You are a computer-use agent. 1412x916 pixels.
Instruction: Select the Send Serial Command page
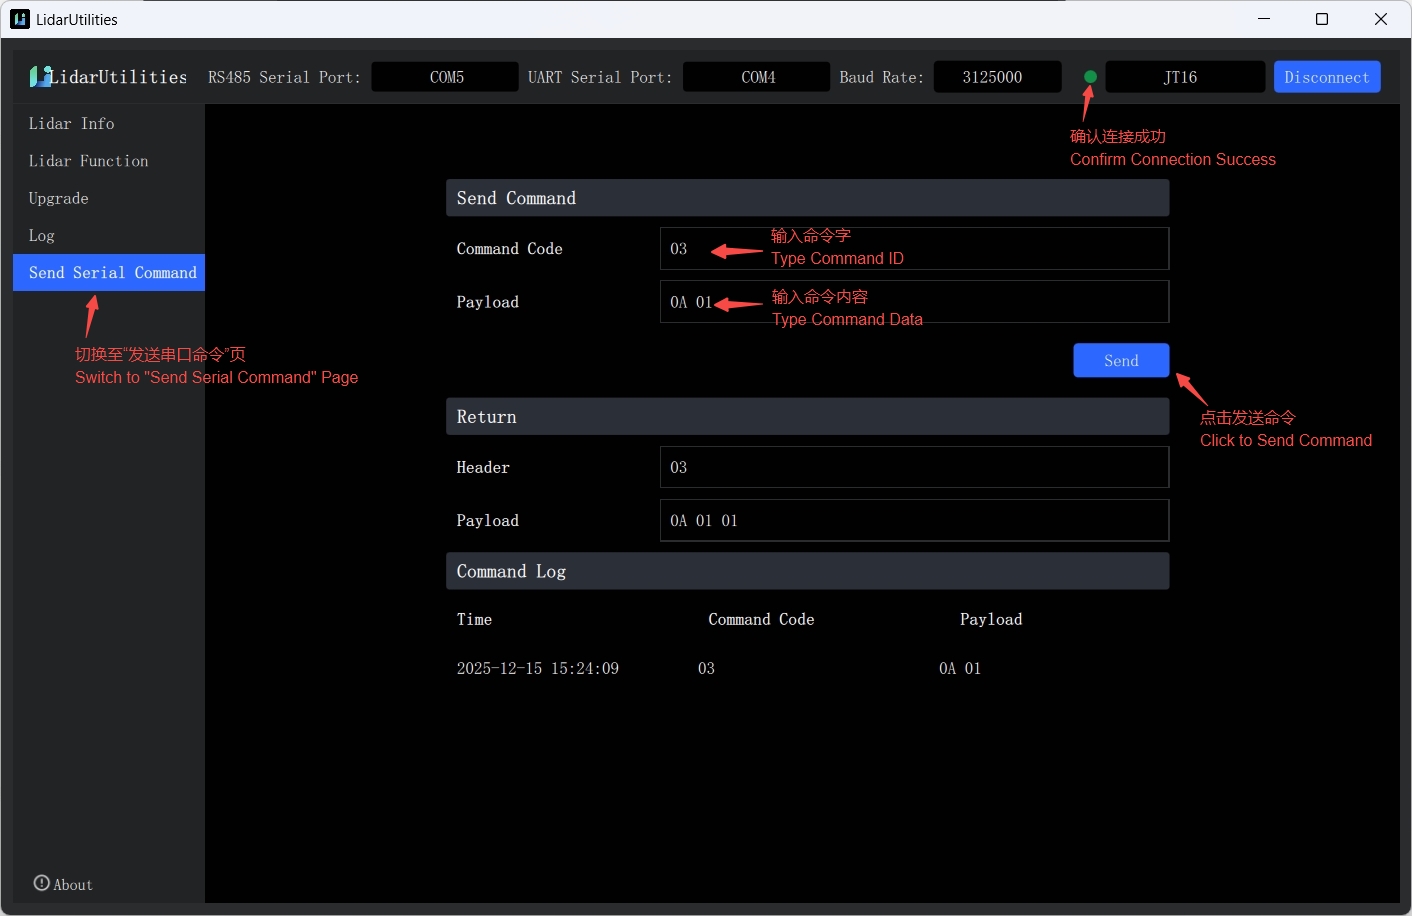[x=108, y=272]
